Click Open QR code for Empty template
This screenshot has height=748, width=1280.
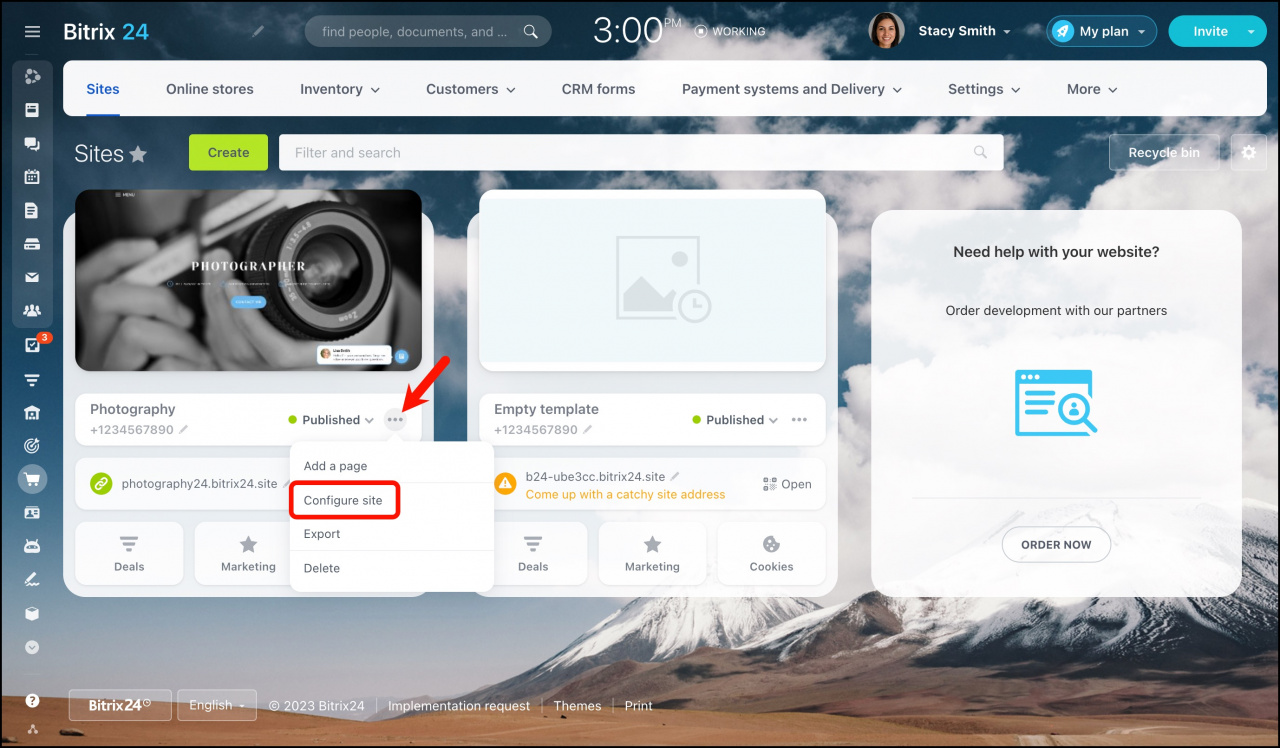tap(786, 484)
